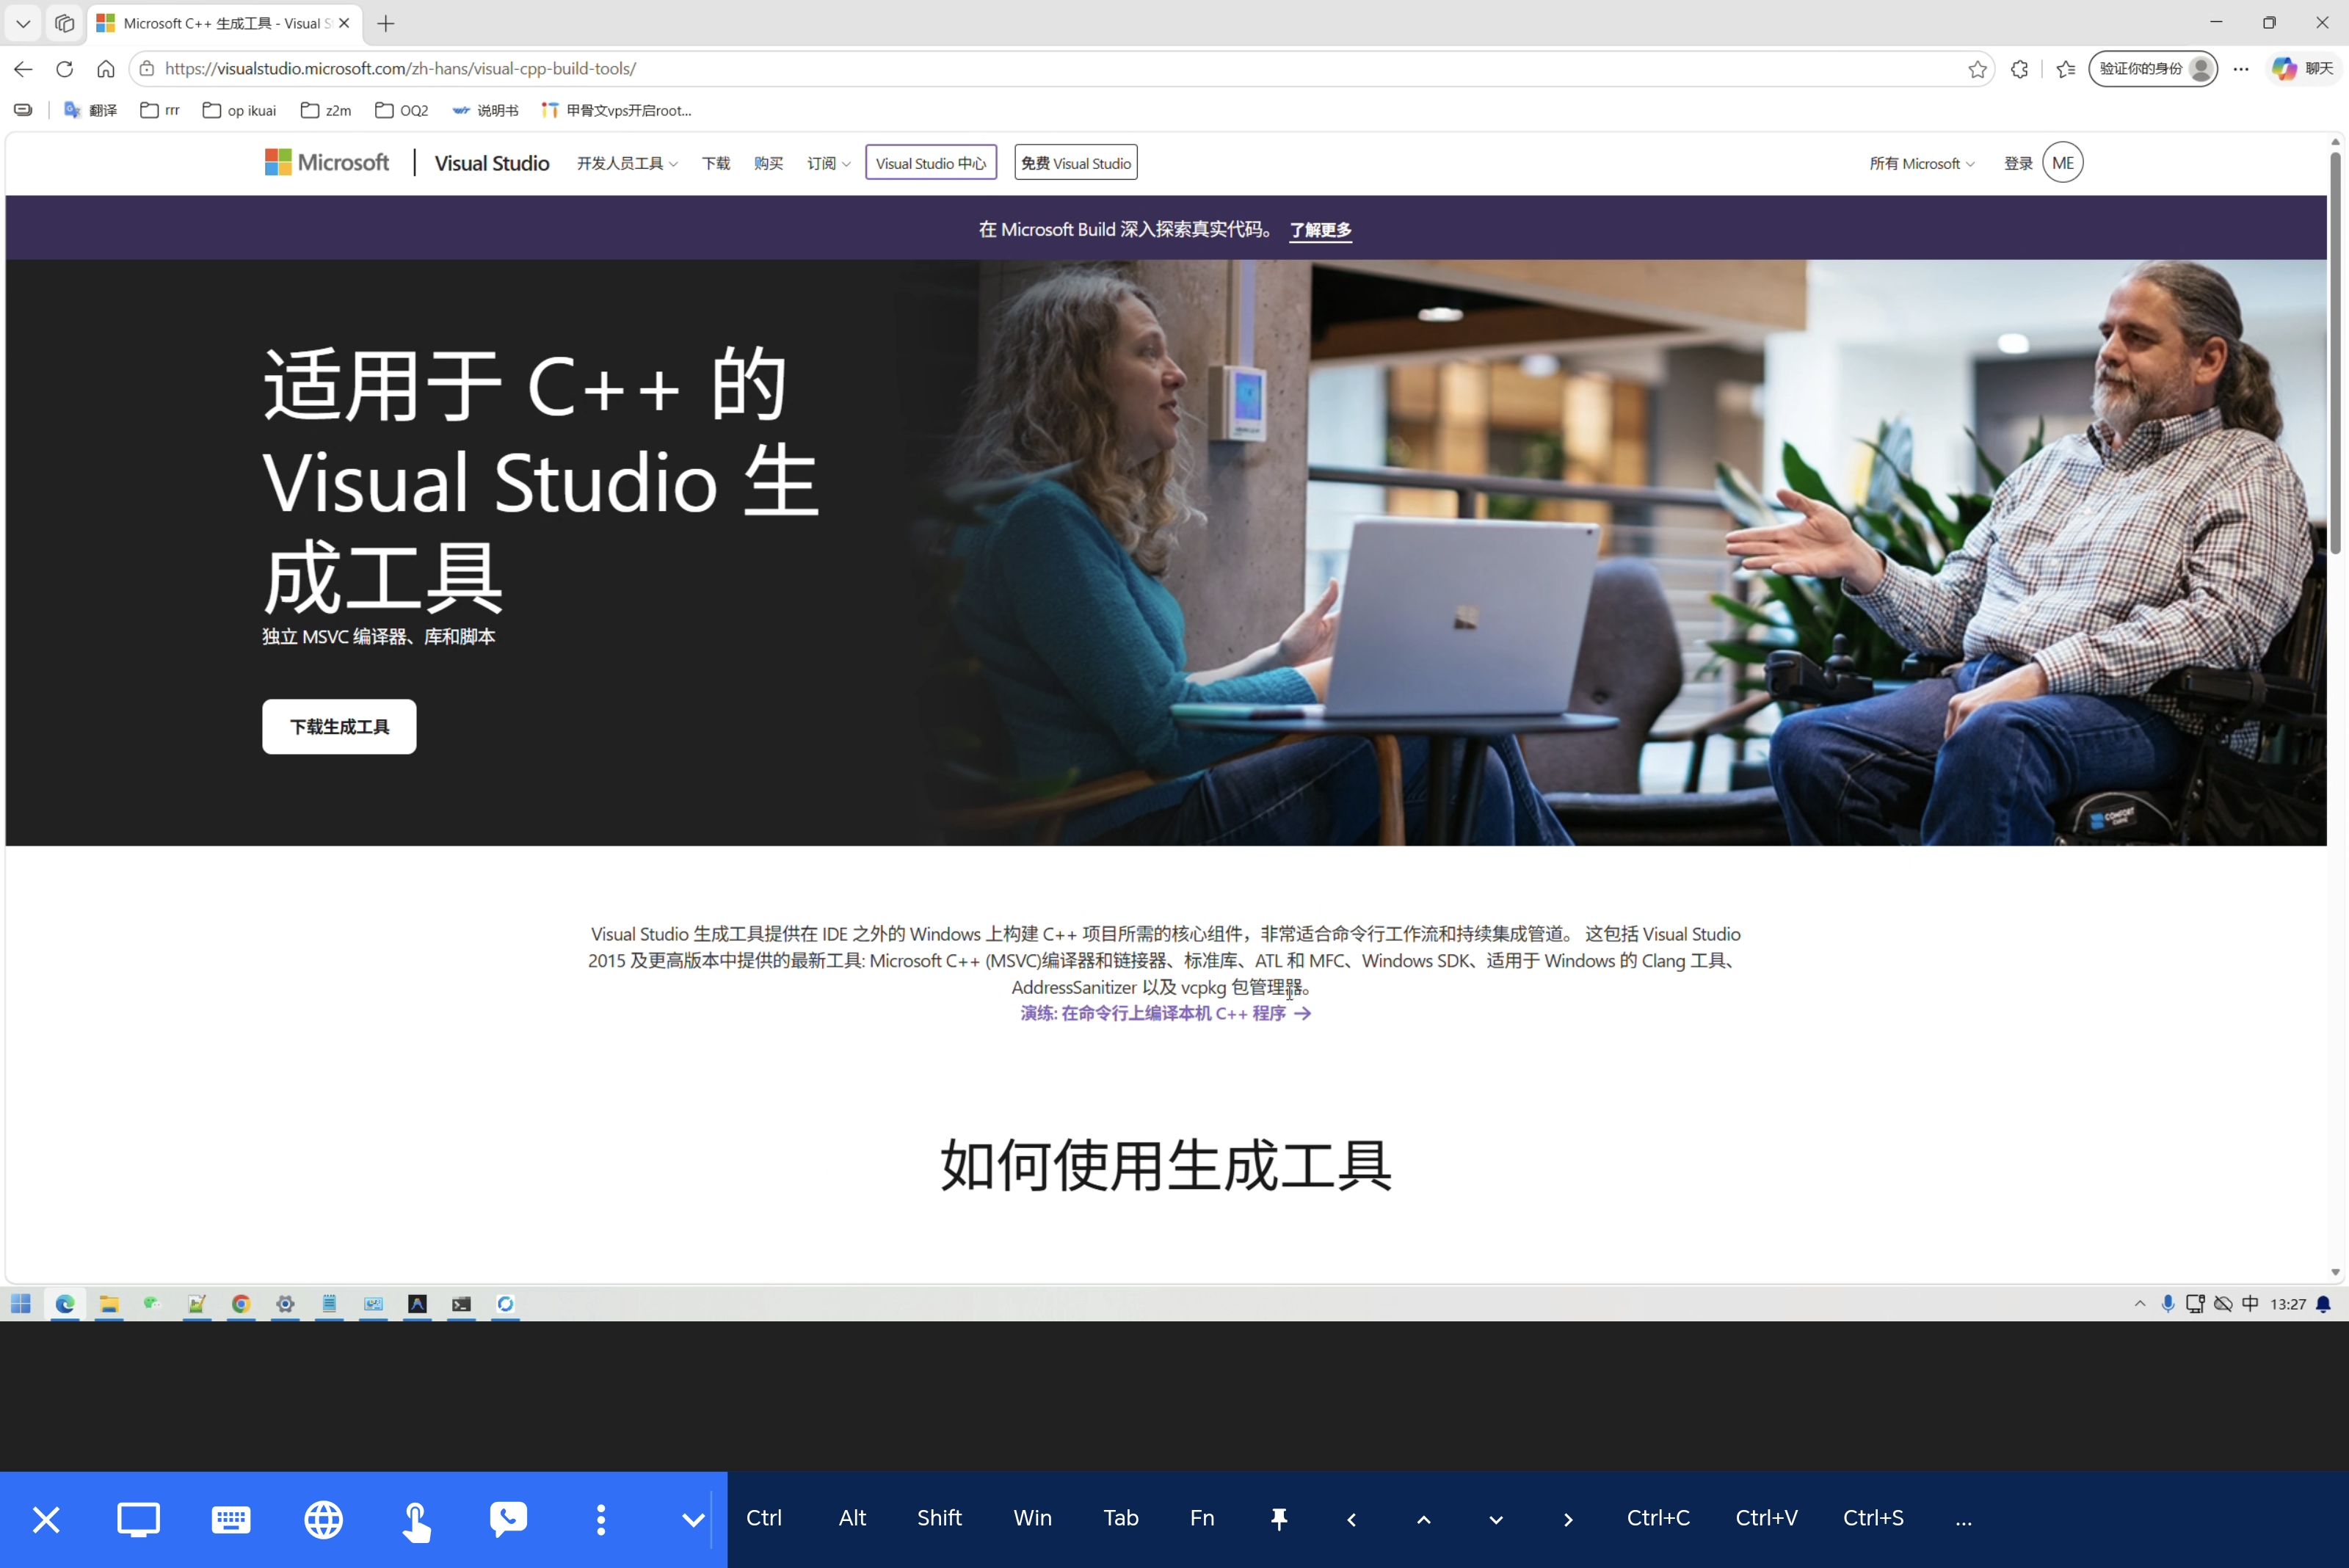Click the 免费 Visual Studio button
The height and width of the screenshot is (1568, 2349).
coord(1075,163)
